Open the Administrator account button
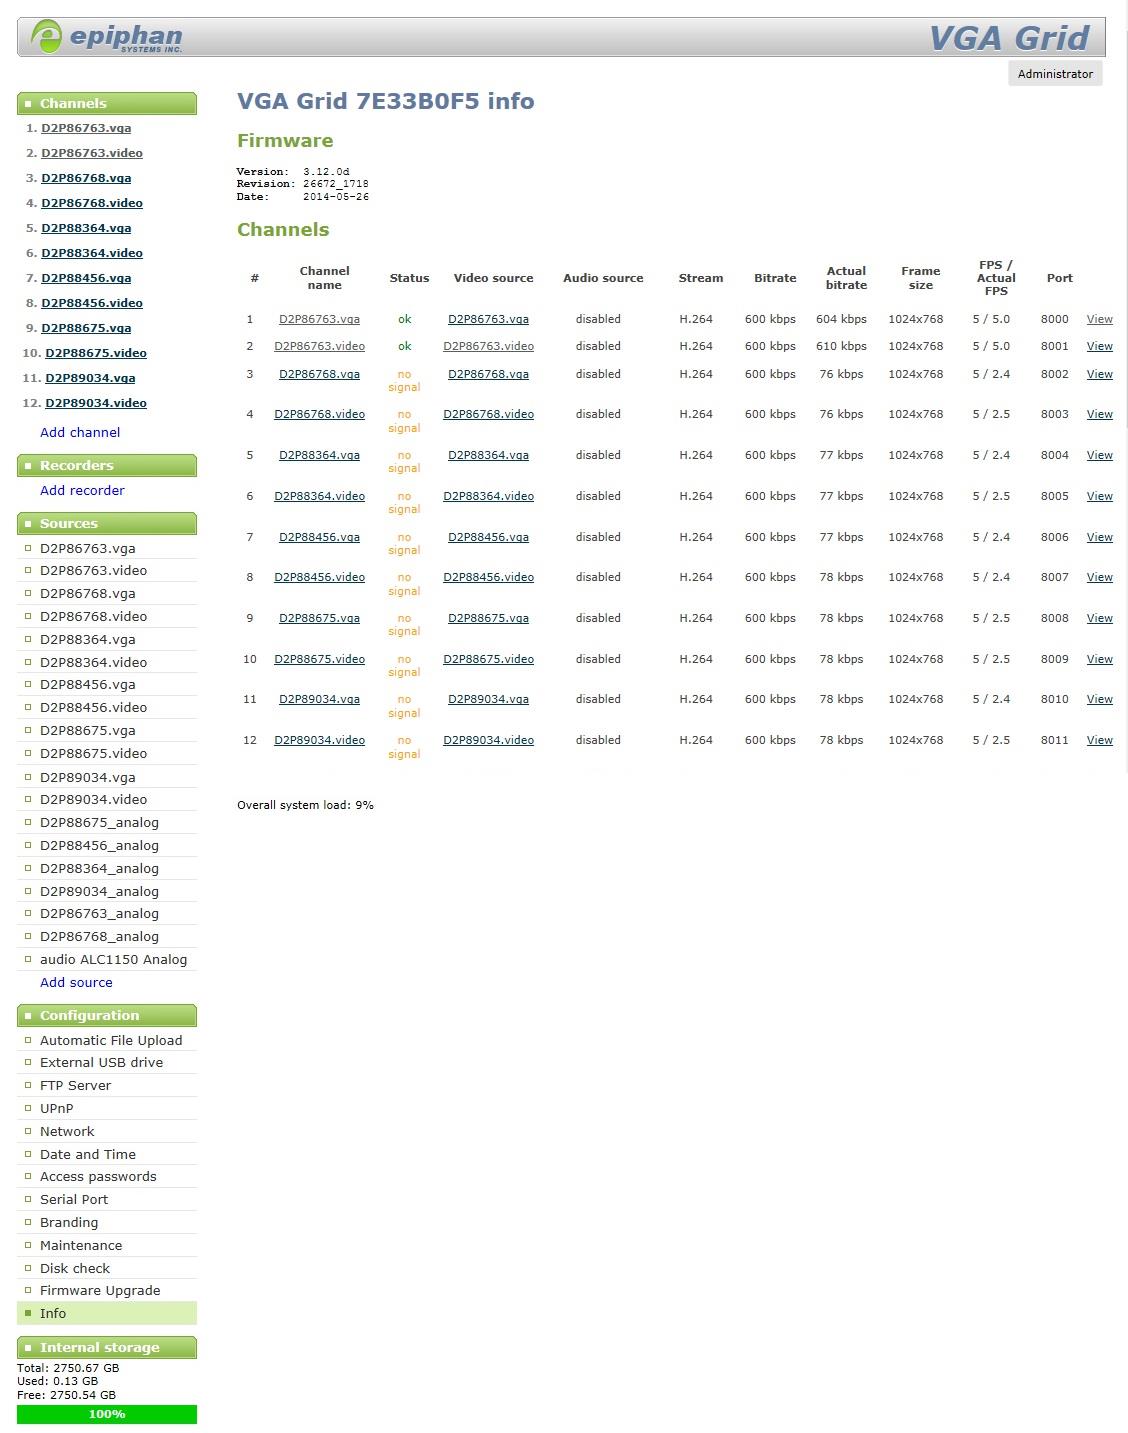Image resolution: width=1128 pixels, height=1433 pixels. [1054, 74]
